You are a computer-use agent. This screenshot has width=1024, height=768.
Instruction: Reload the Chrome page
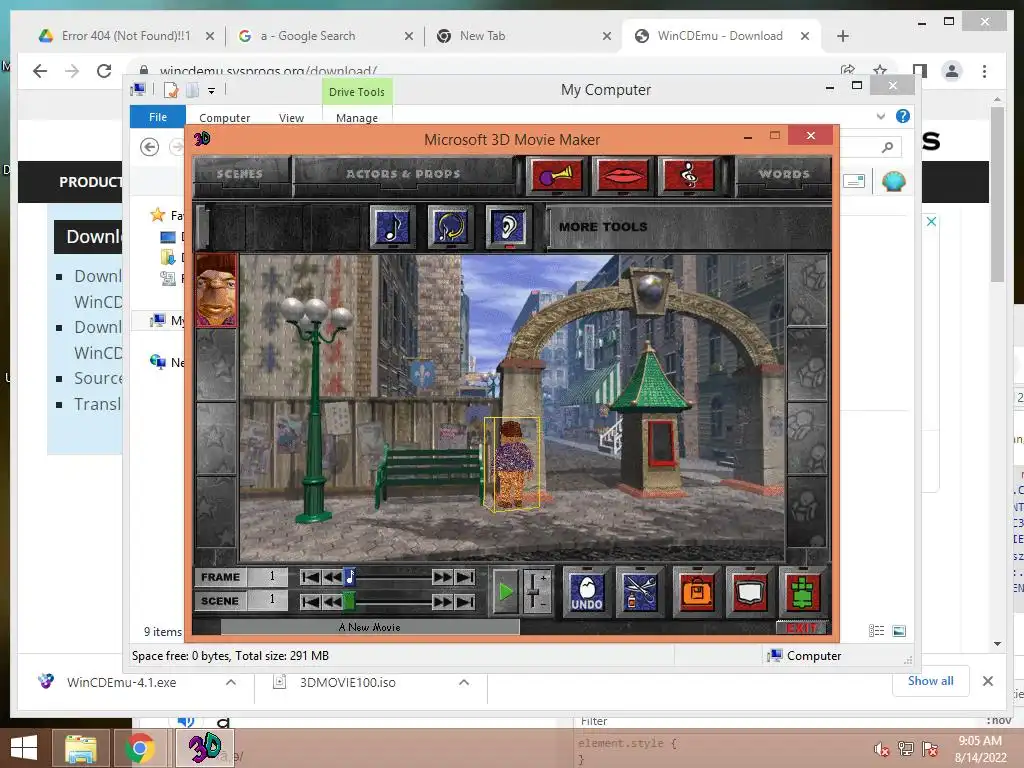point(104,71)
